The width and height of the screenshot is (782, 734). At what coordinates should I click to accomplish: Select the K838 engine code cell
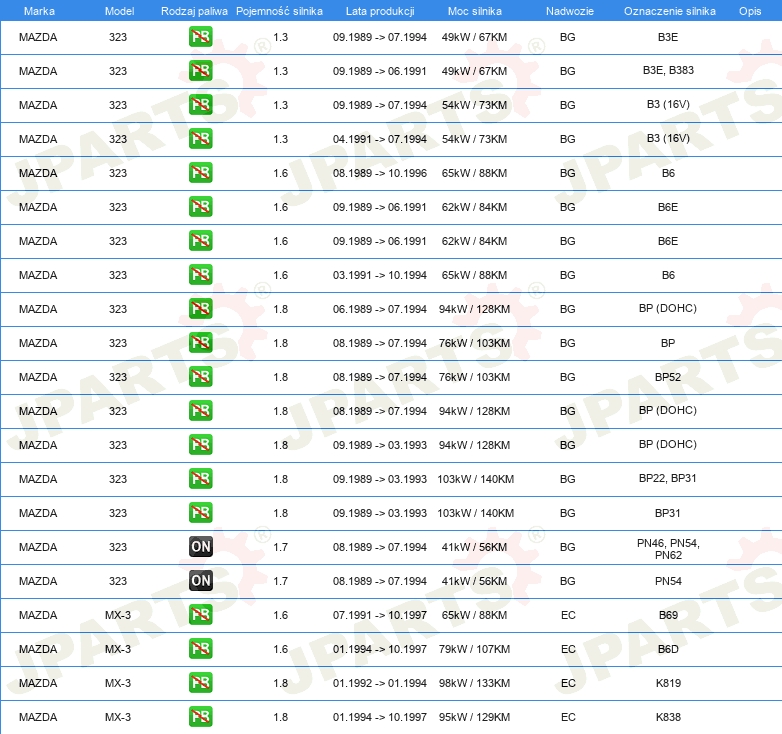668,717
